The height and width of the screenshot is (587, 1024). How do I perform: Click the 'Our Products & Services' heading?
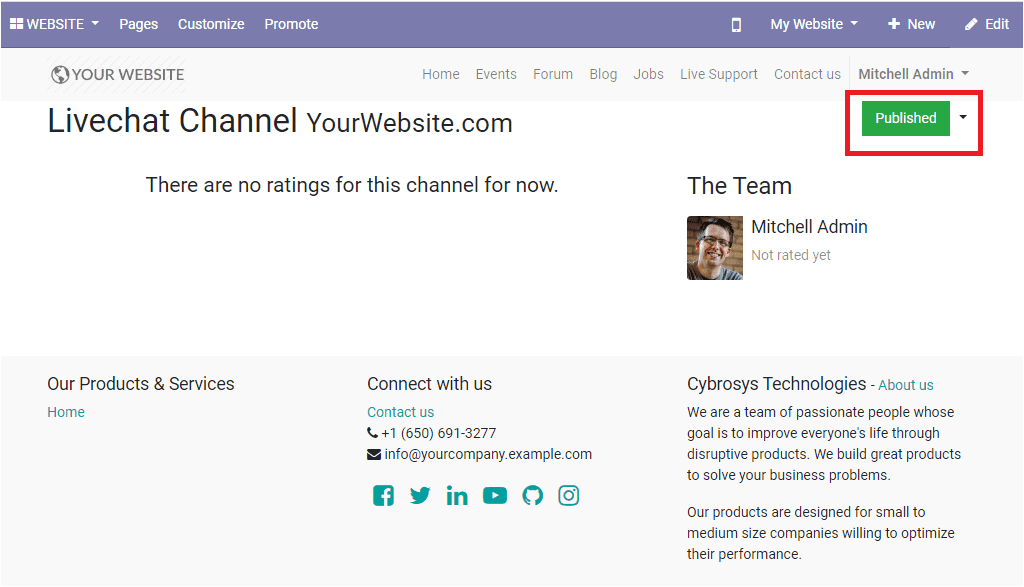click(140, 384)
